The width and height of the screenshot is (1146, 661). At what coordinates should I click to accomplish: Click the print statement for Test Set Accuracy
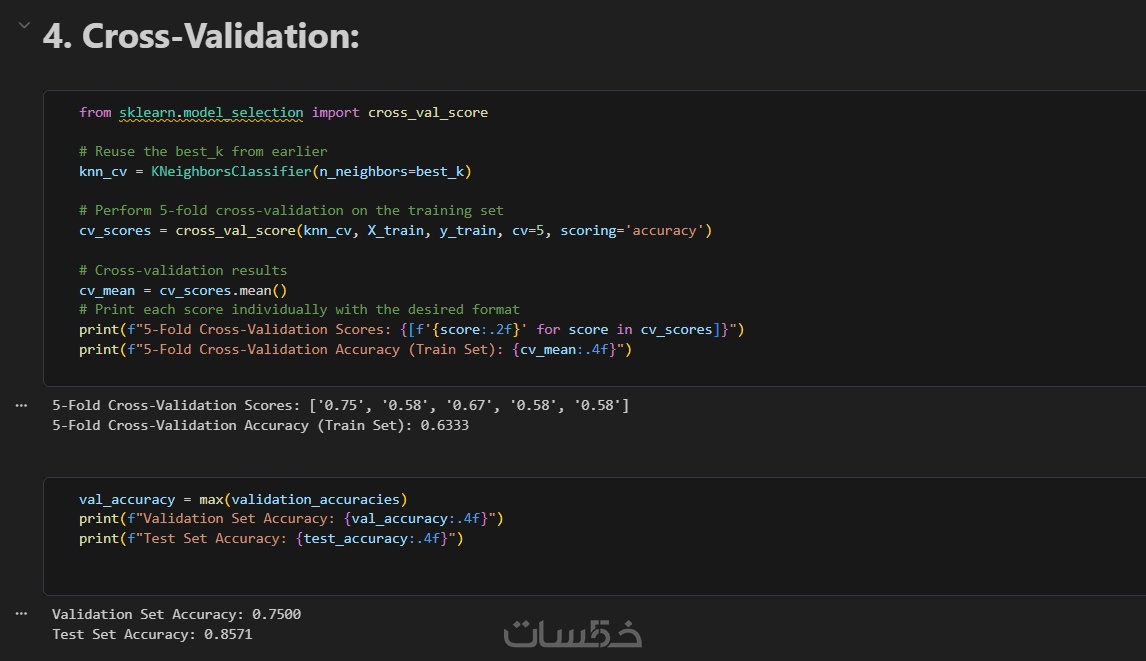tap(271, 539)
